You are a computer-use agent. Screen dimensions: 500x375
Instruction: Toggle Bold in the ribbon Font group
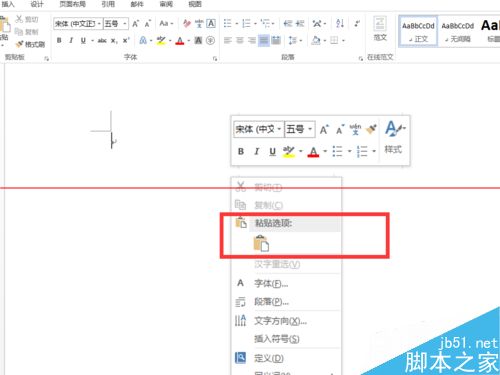pyautogui.click(x=59, y=40)
